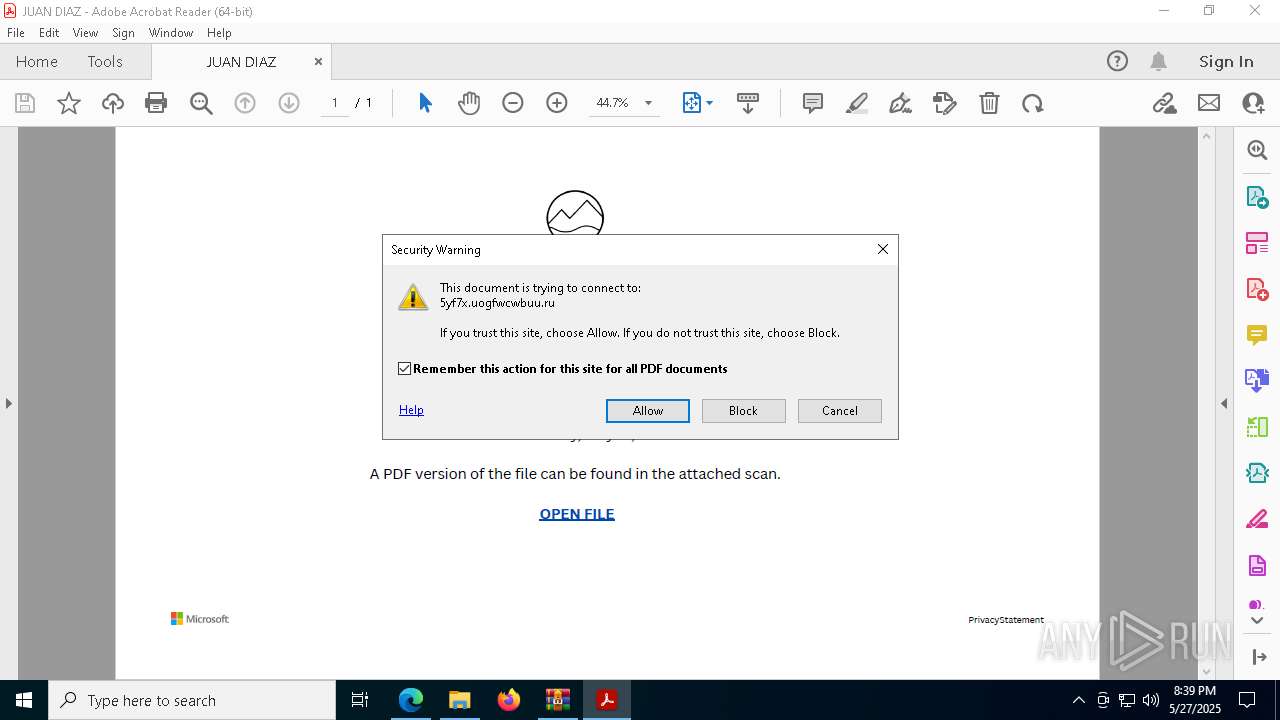This screenshot has width=1280, height=720.
Task: Share a link to file
Action: (x=1164, y=103)
